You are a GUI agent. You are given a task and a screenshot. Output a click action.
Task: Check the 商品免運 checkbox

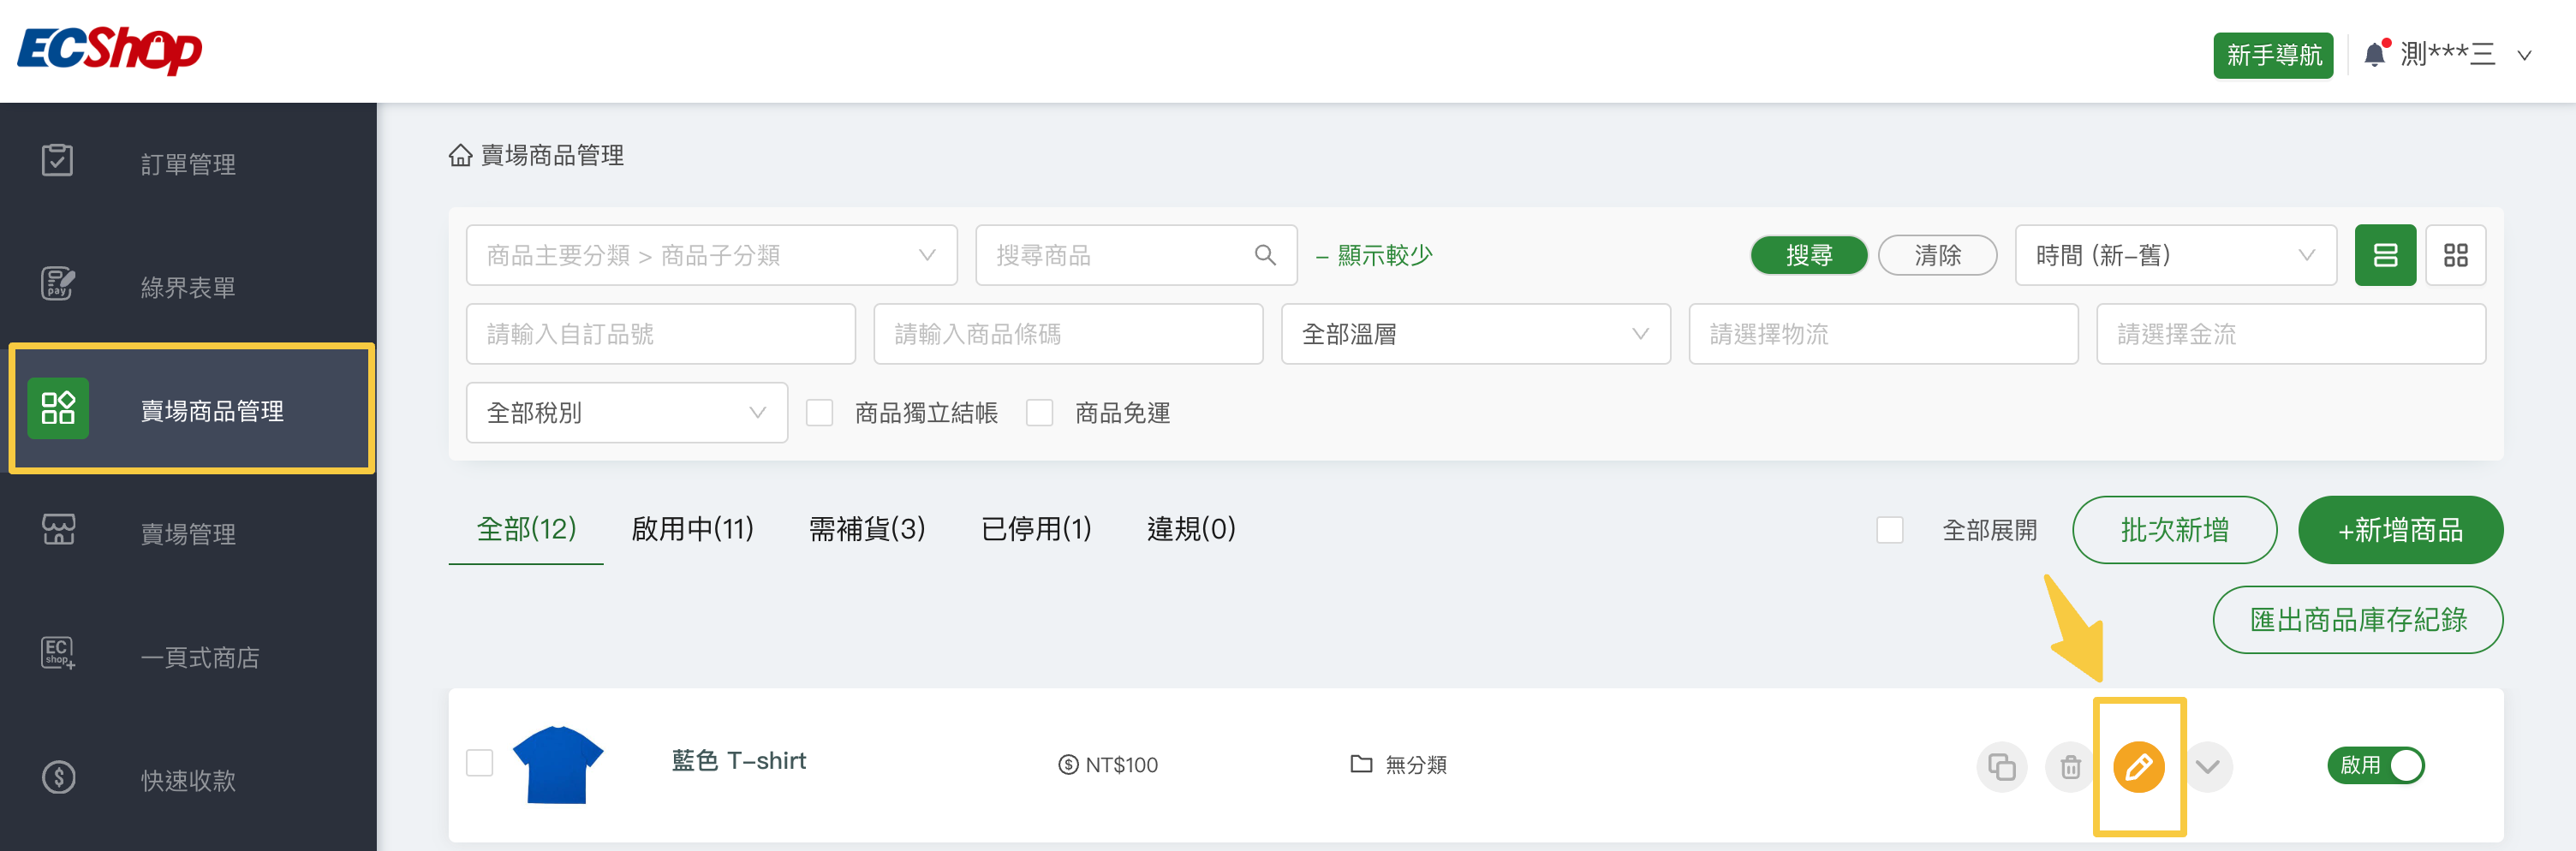[x=1039, y=413]
